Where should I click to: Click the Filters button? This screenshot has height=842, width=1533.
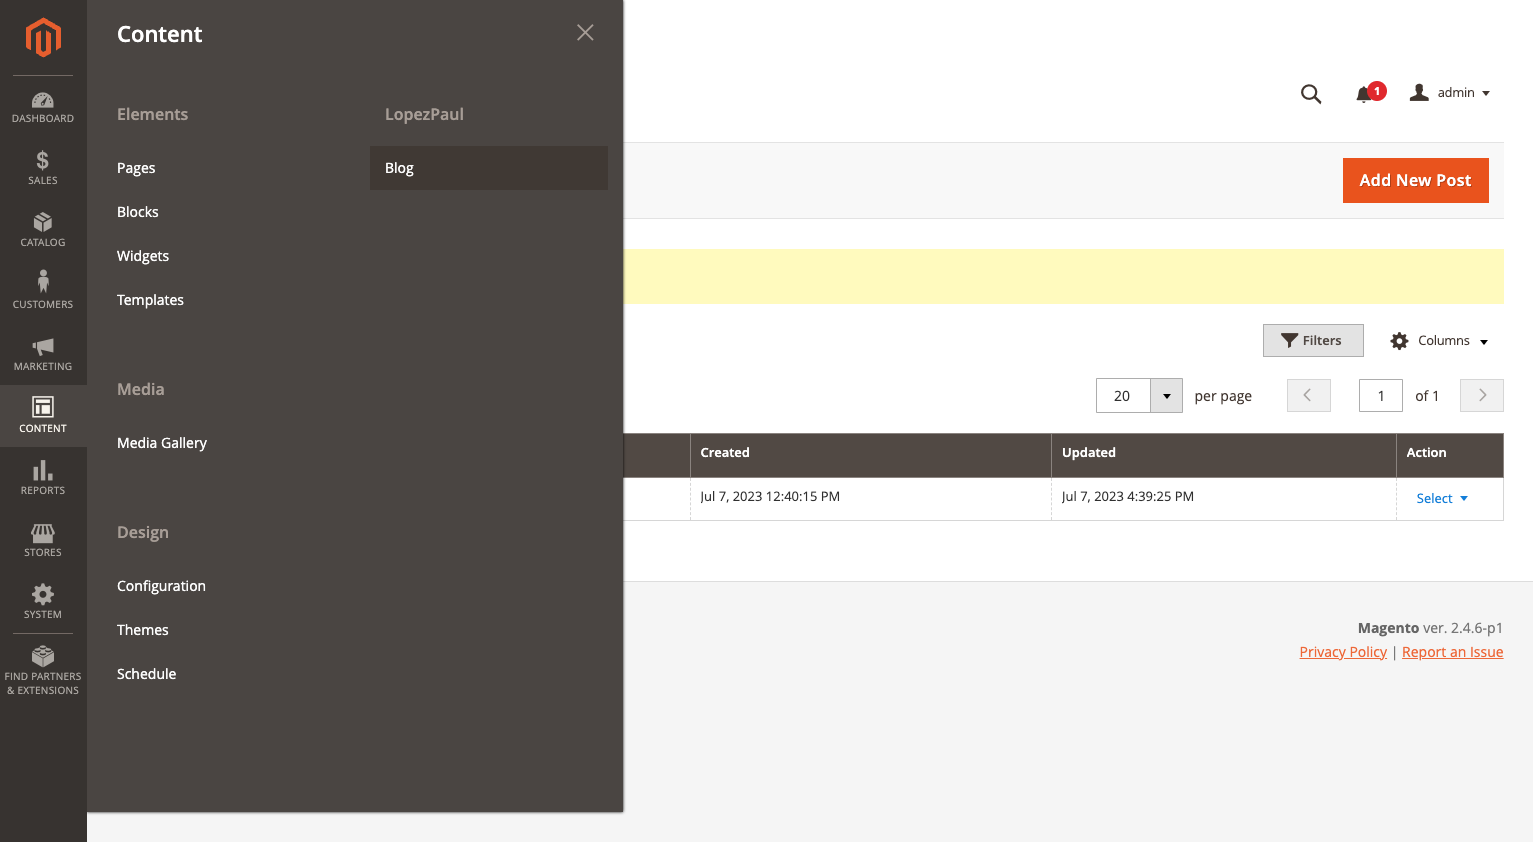1312,341
